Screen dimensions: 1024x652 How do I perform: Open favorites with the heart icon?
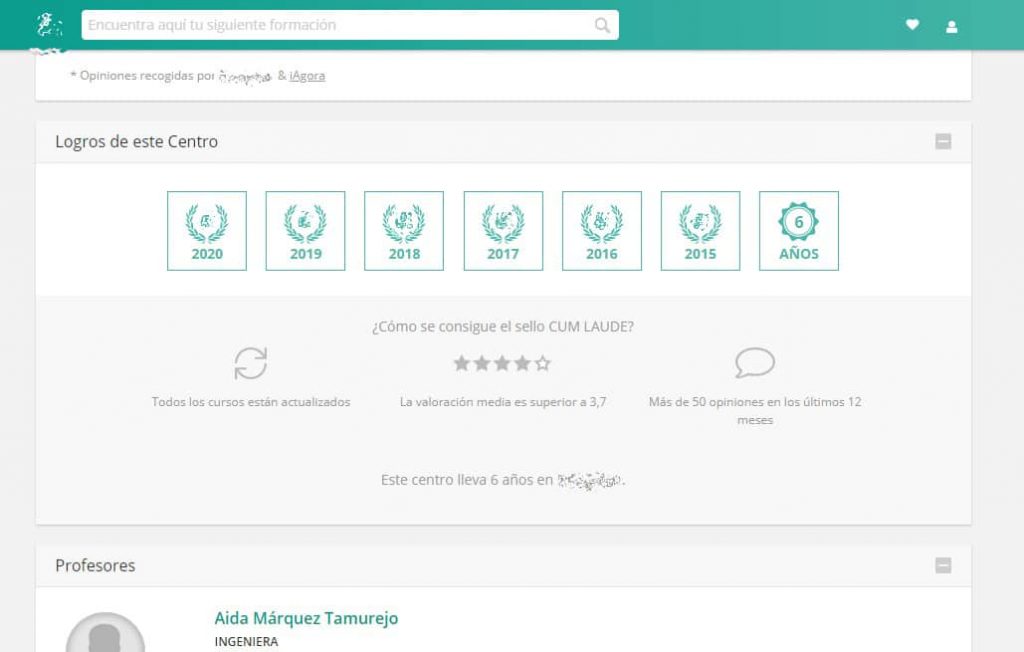(913, 25)
